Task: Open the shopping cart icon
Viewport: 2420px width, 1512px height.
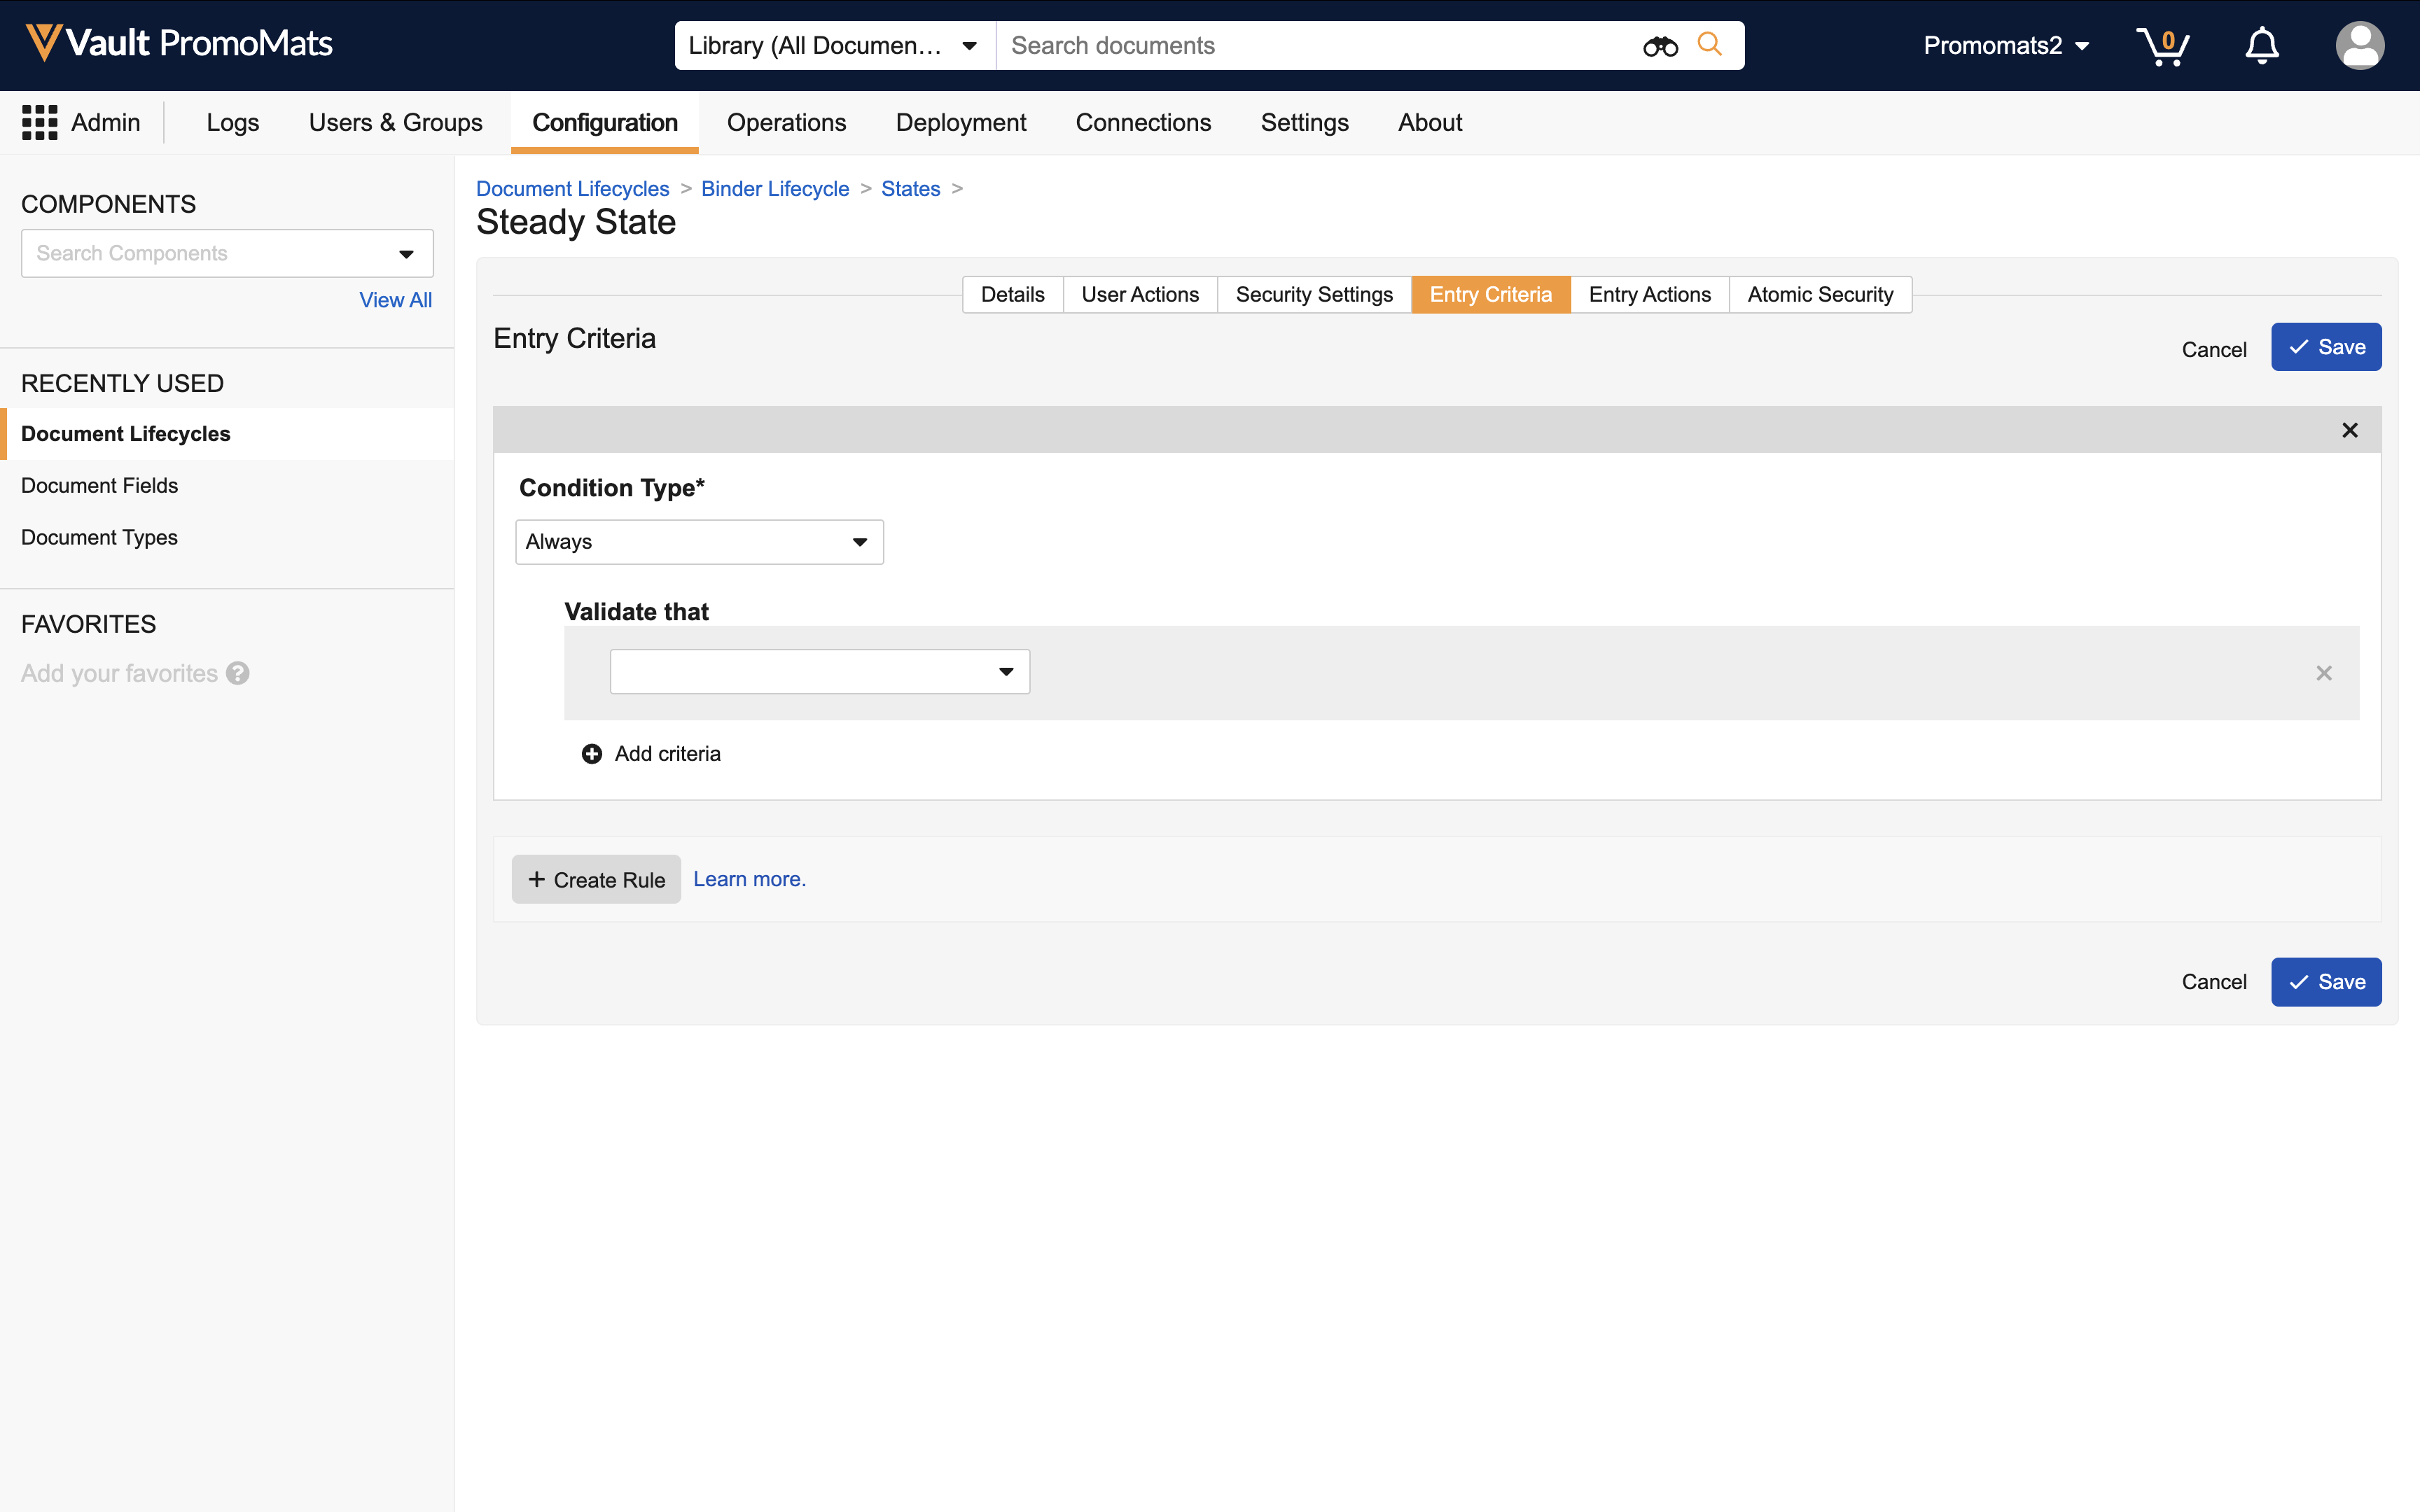Action: pyautogui.click(x=2162, y=46)
